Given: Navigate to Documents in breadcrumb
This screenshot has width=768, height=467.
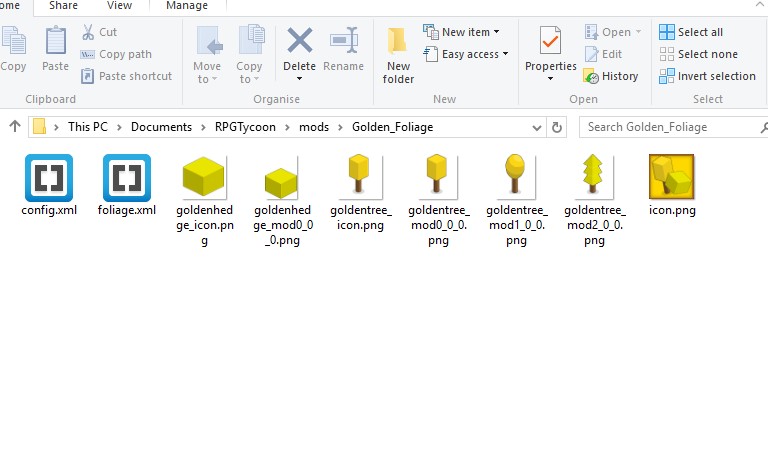Looking at the screenshot, I should (161, 127).
